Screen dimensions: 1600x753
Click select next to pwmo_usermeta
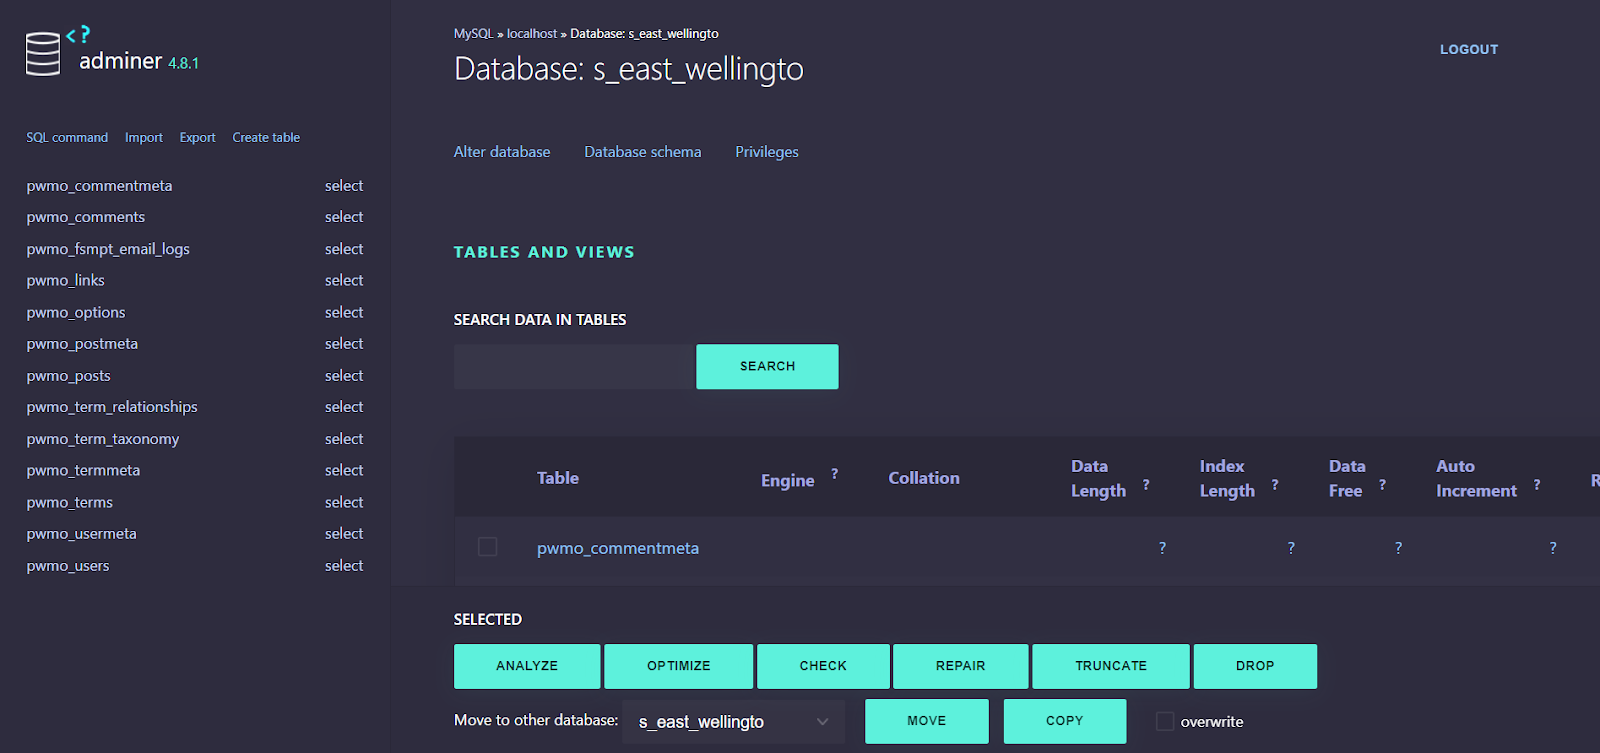coord(344,534)
